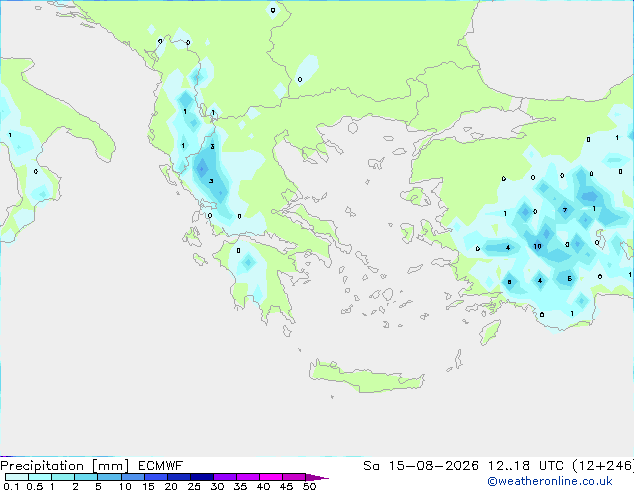Click the 25–30 mm dark navy legend box

tap(202, 477)
